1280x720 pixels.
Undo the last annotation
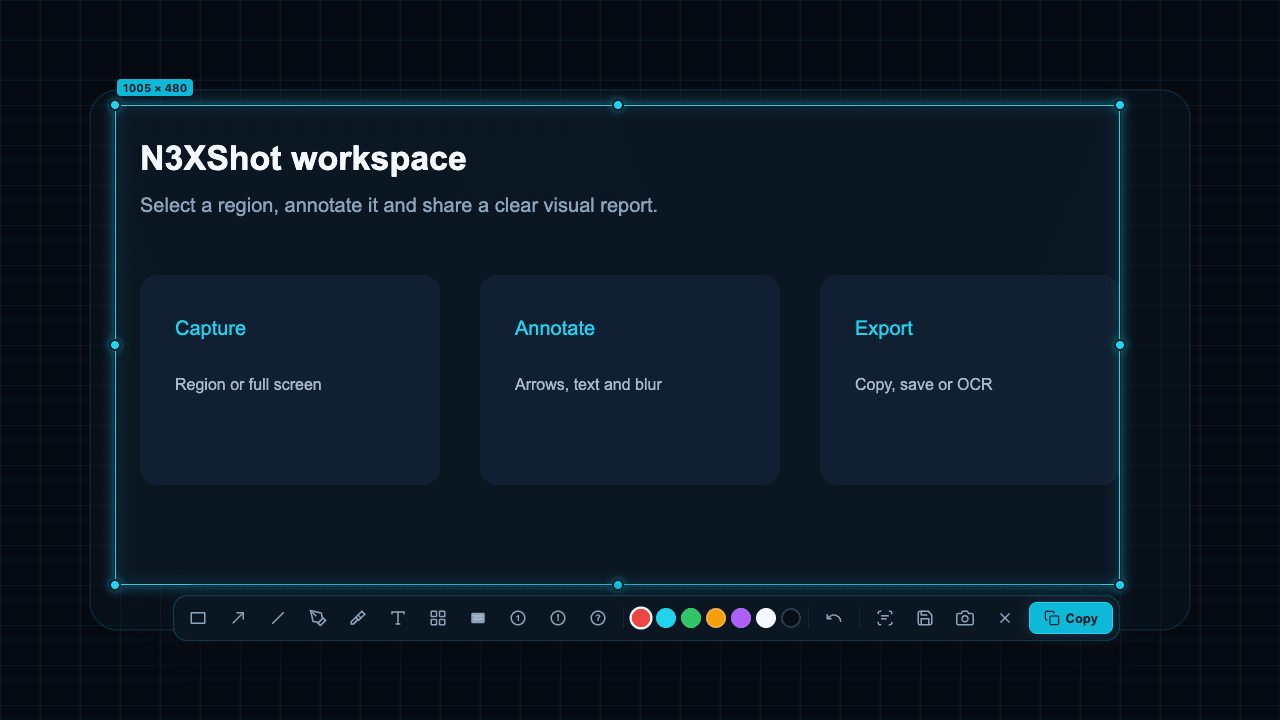(834, 618)
